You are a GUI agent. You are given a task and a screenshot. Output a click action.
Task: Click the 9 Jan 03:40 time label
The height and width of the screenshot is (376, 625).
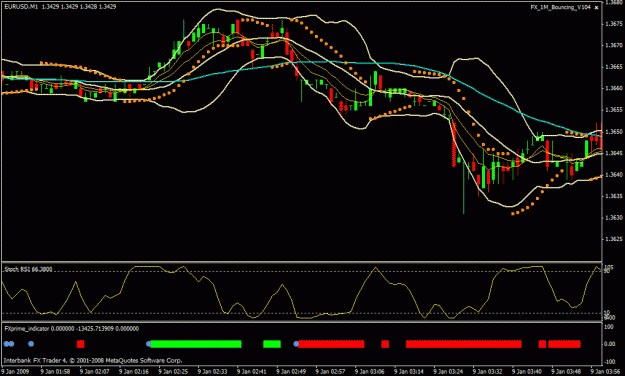pos(527,372)
